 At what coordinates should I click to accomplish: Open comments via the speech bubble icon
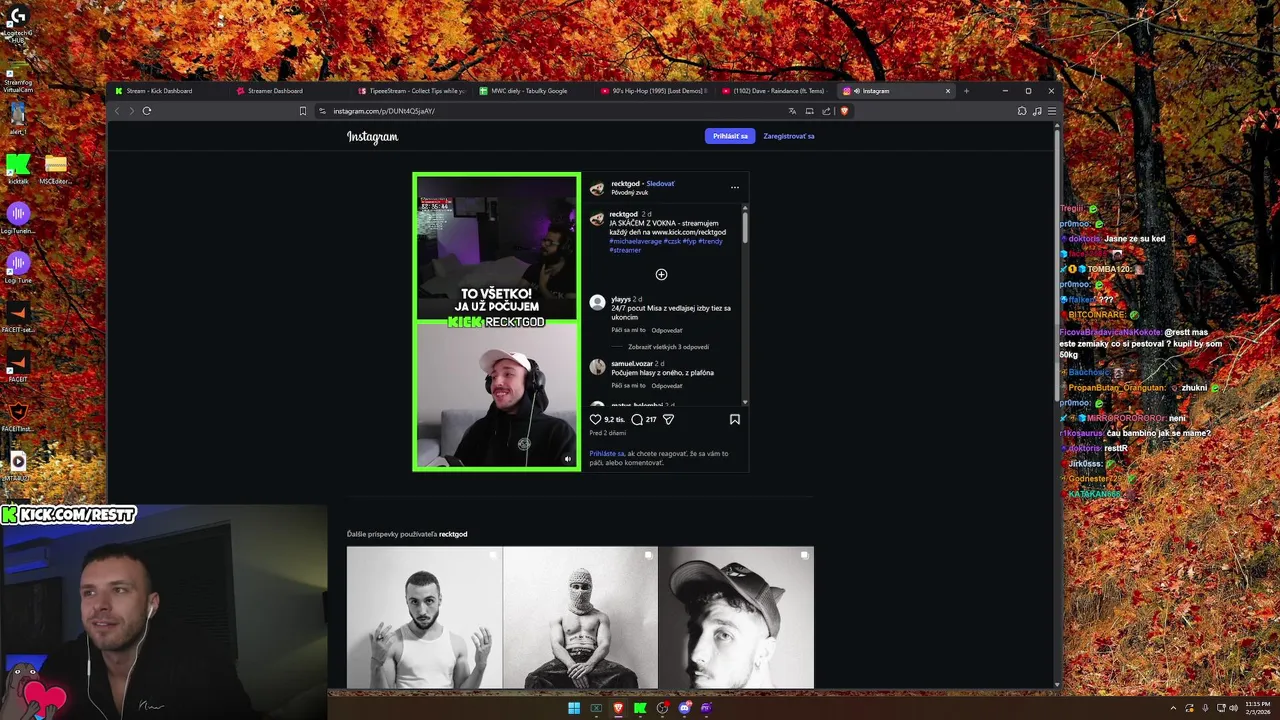pyautogui.click(x=637, y=420)
